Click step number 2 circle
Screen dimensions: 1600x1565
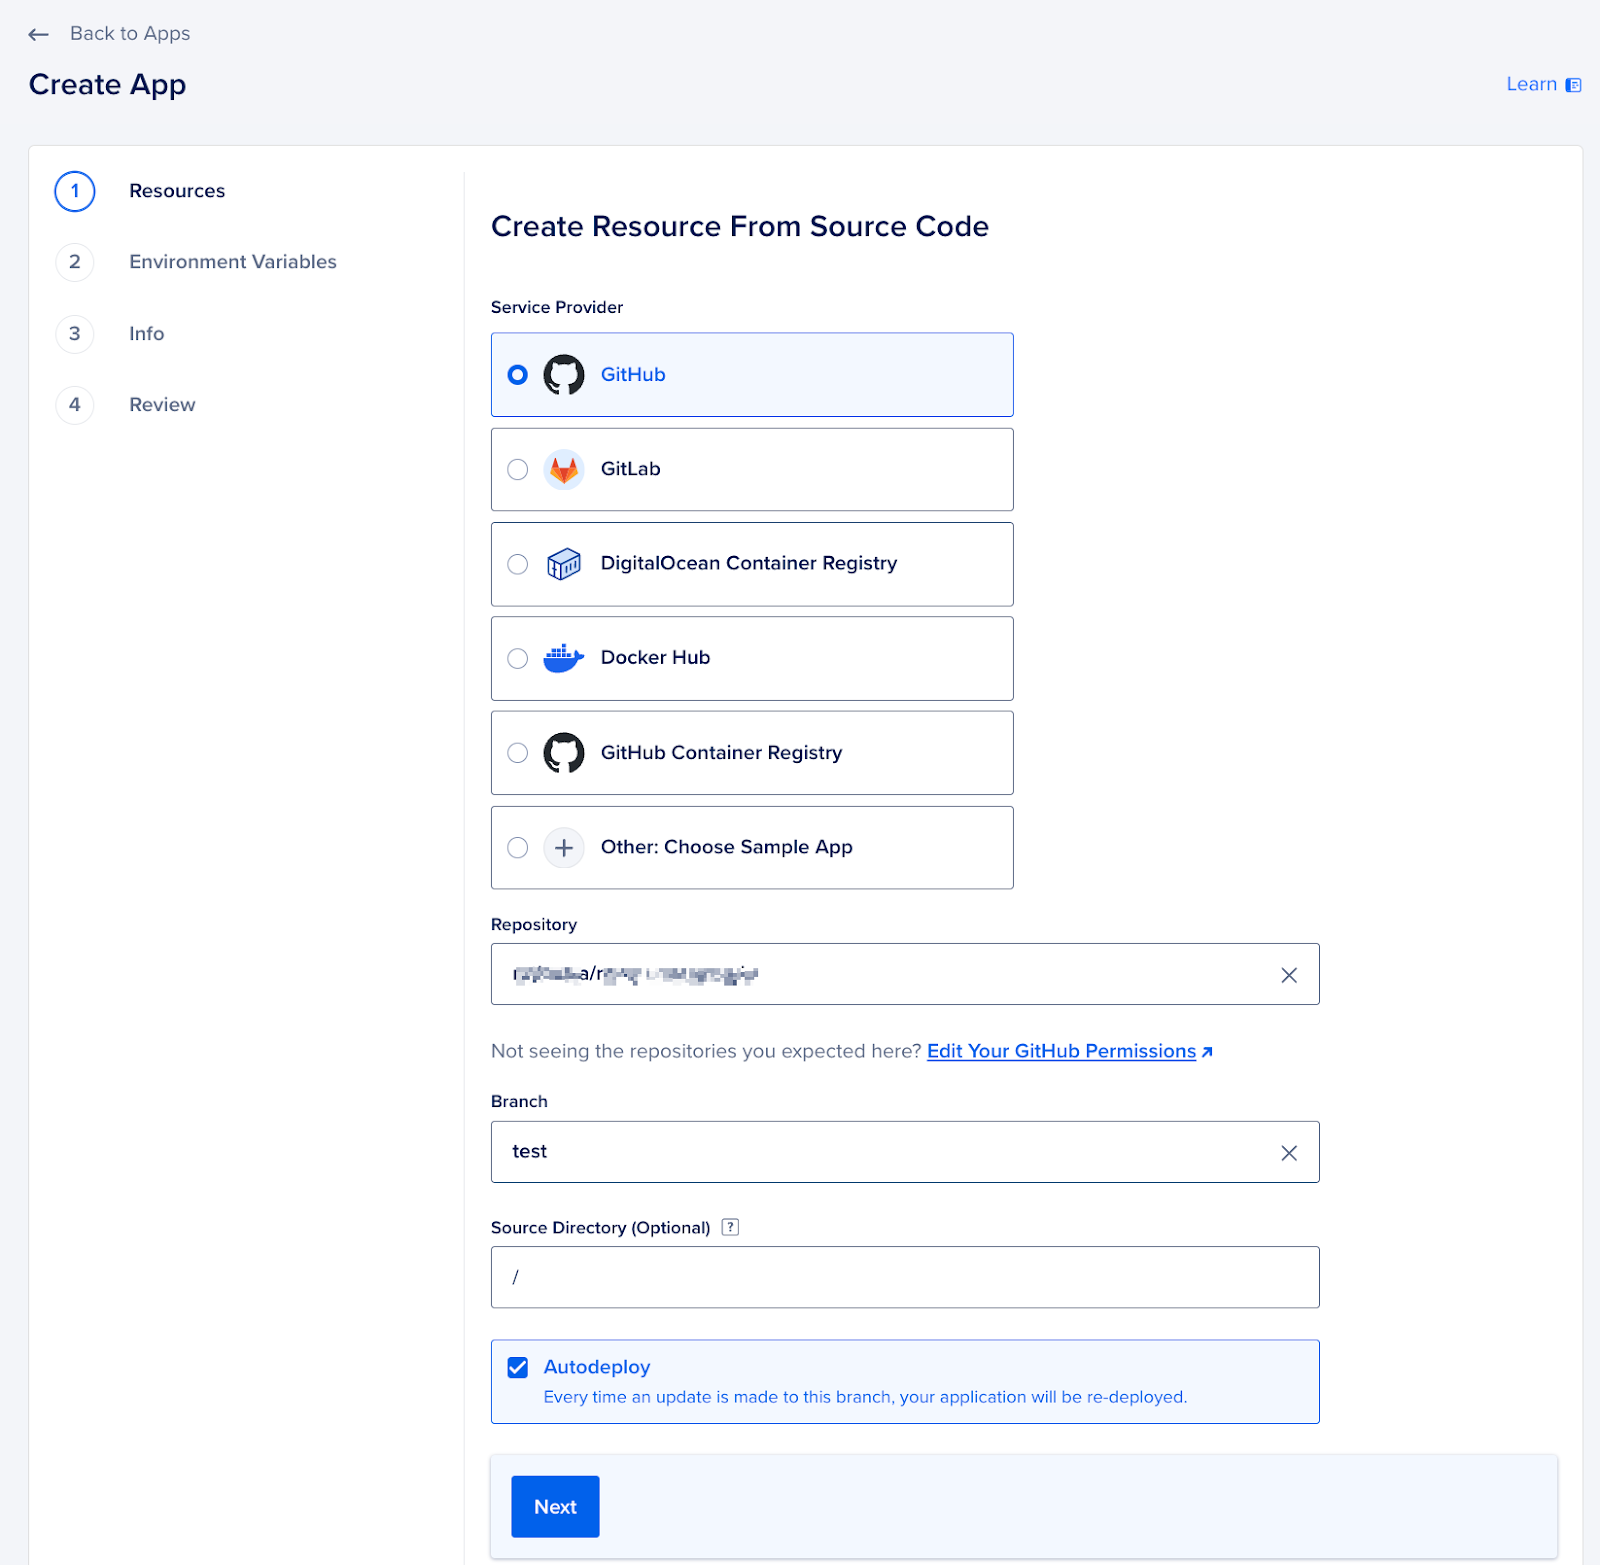pyautogui.click(x=75, y=262)
